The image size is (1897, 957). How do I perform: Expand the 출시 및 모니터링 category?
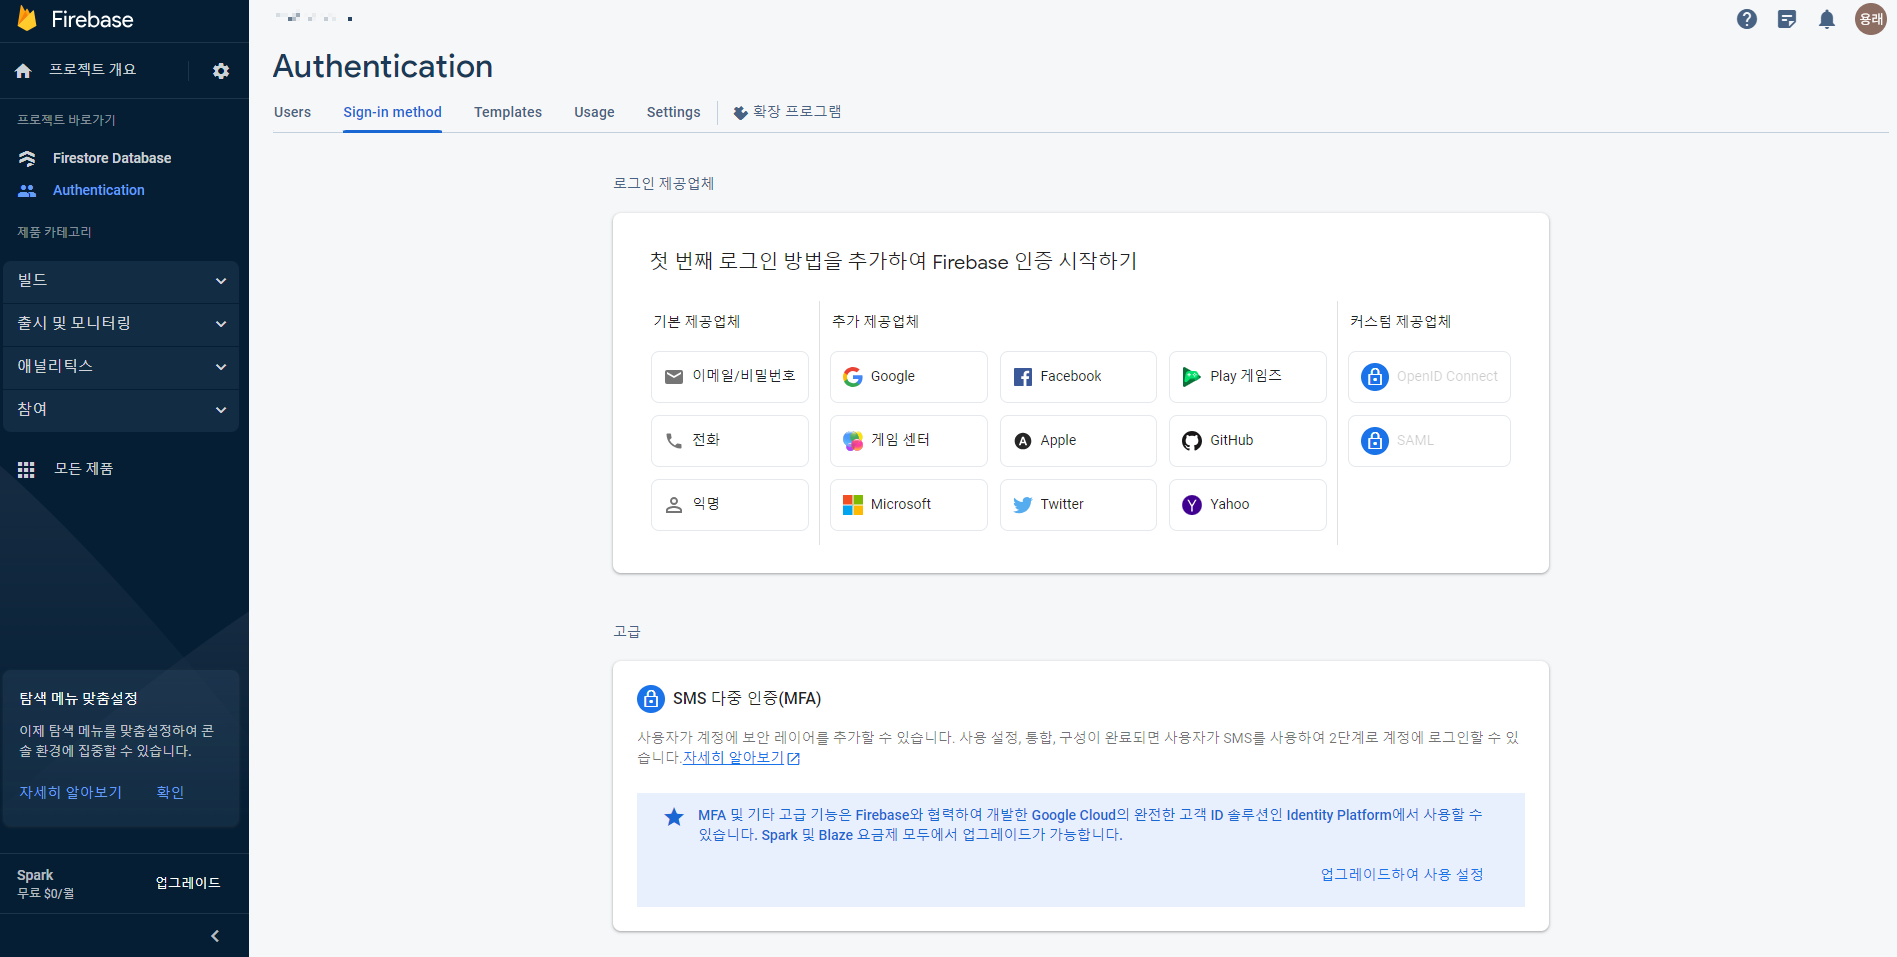pos(121,324)
